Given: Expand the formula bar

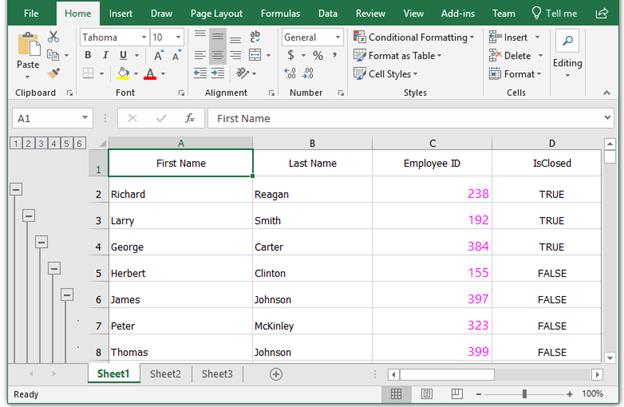Looking at the screenshot, I should point(607,117).
